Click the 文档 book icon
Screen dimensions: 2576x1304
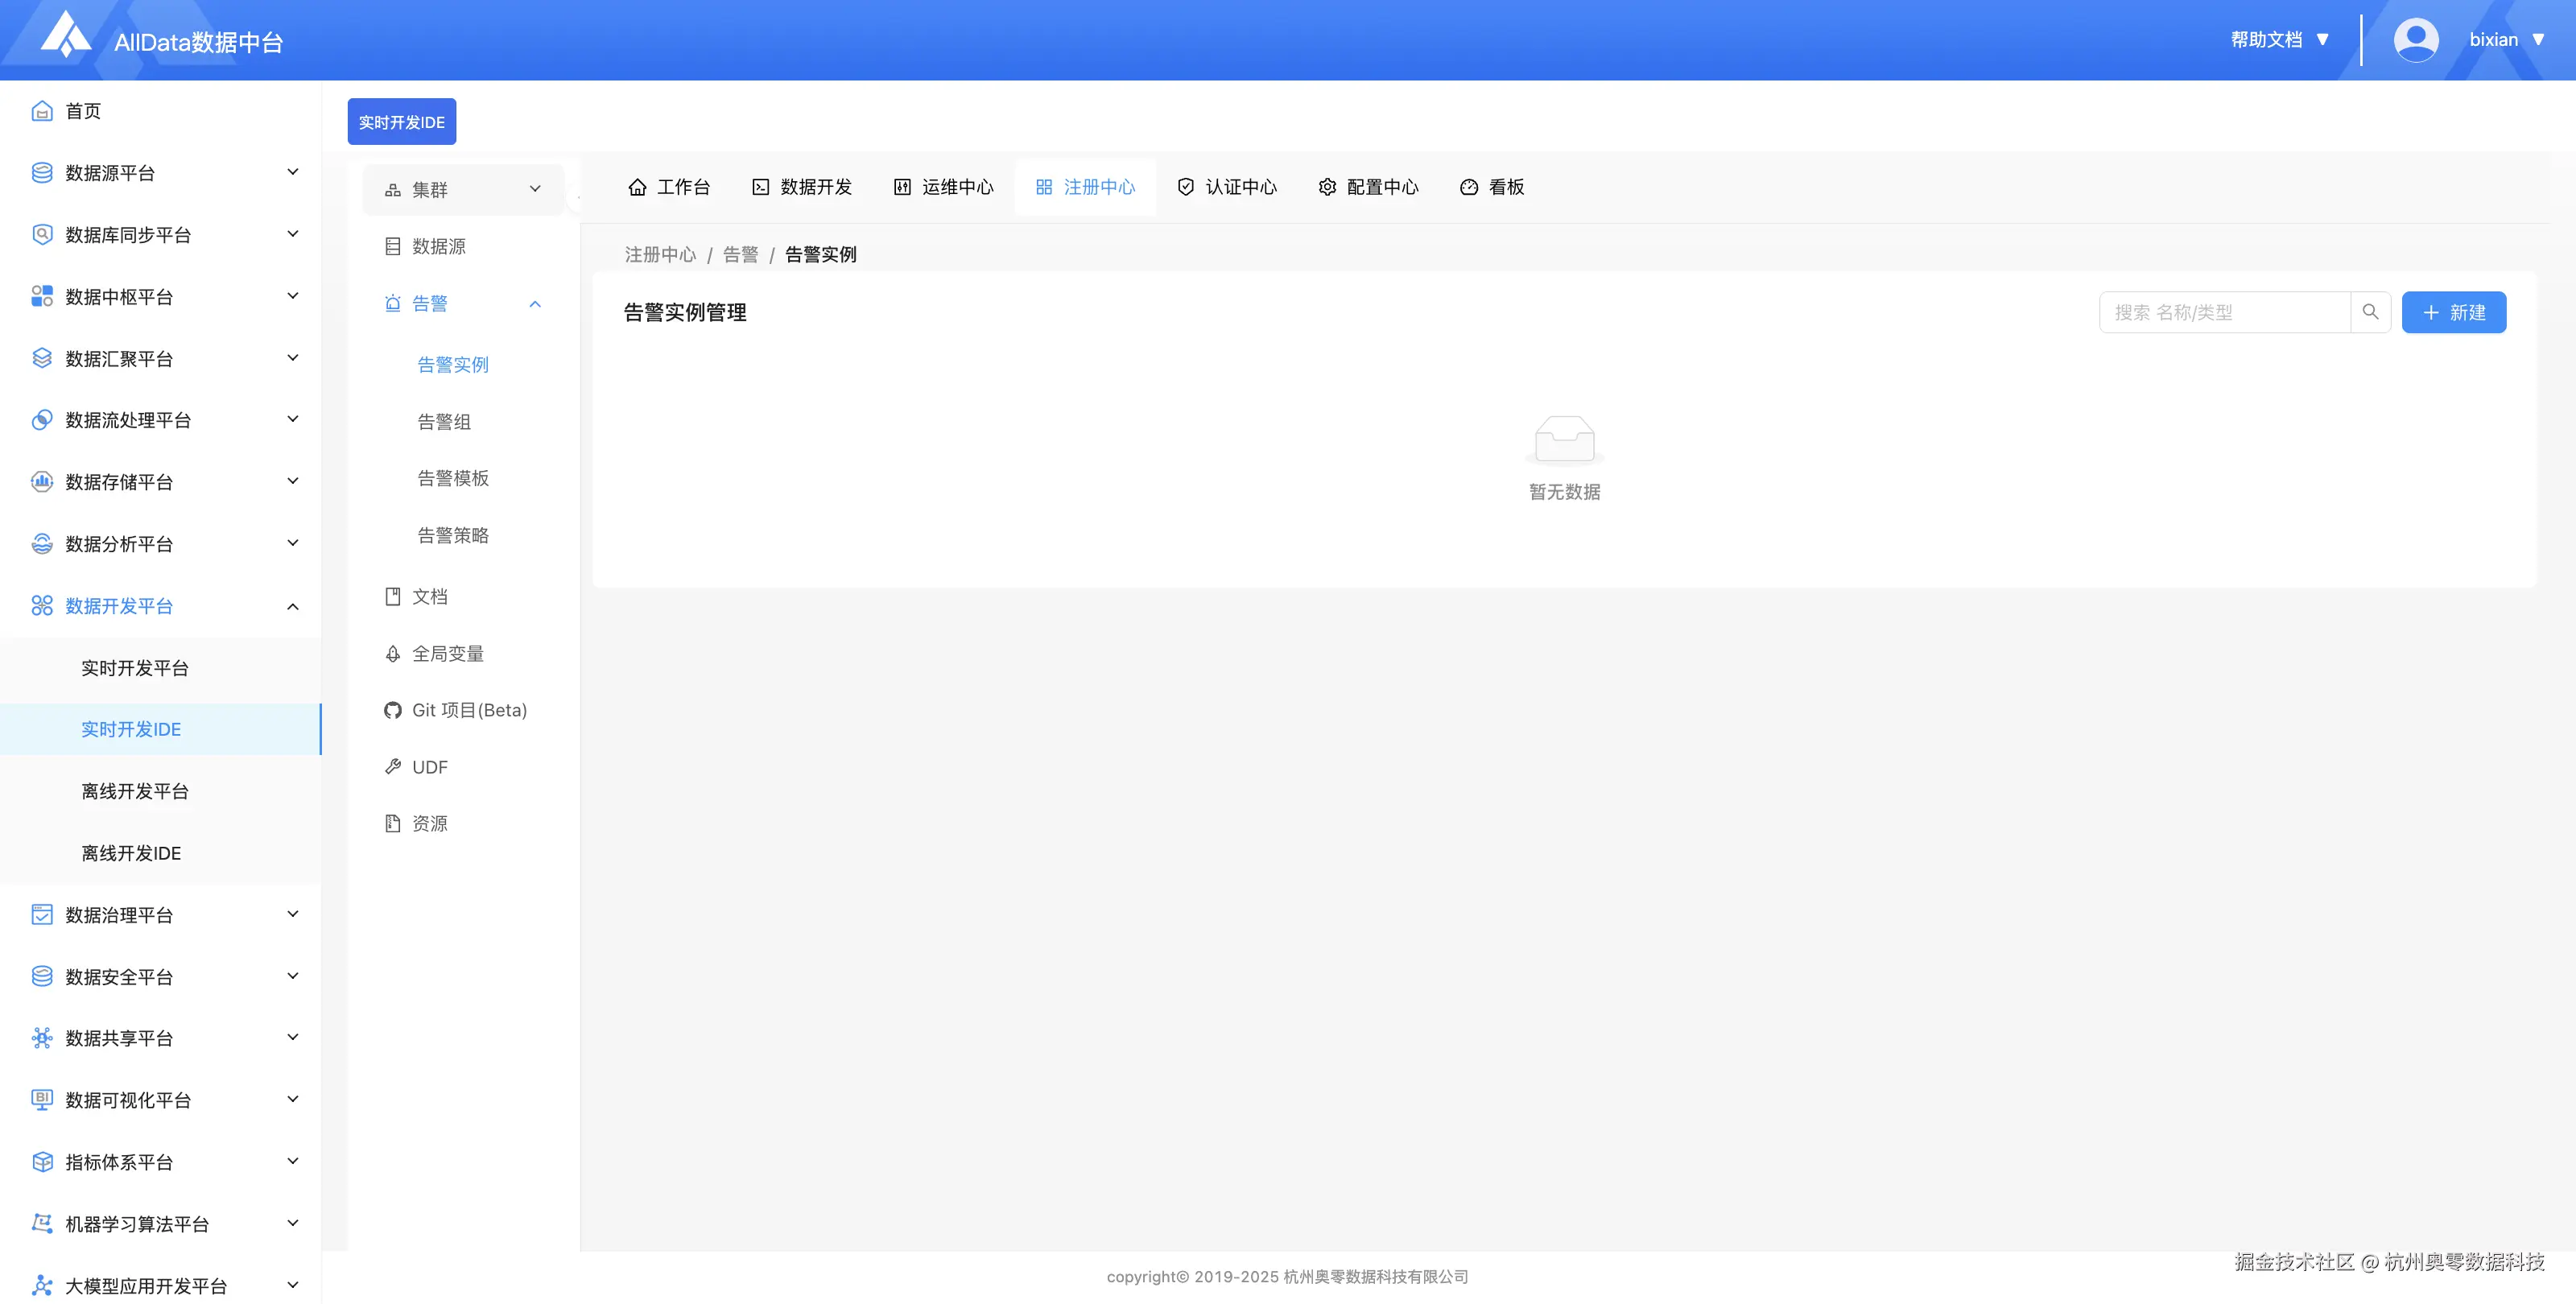(x=392, y=597)
